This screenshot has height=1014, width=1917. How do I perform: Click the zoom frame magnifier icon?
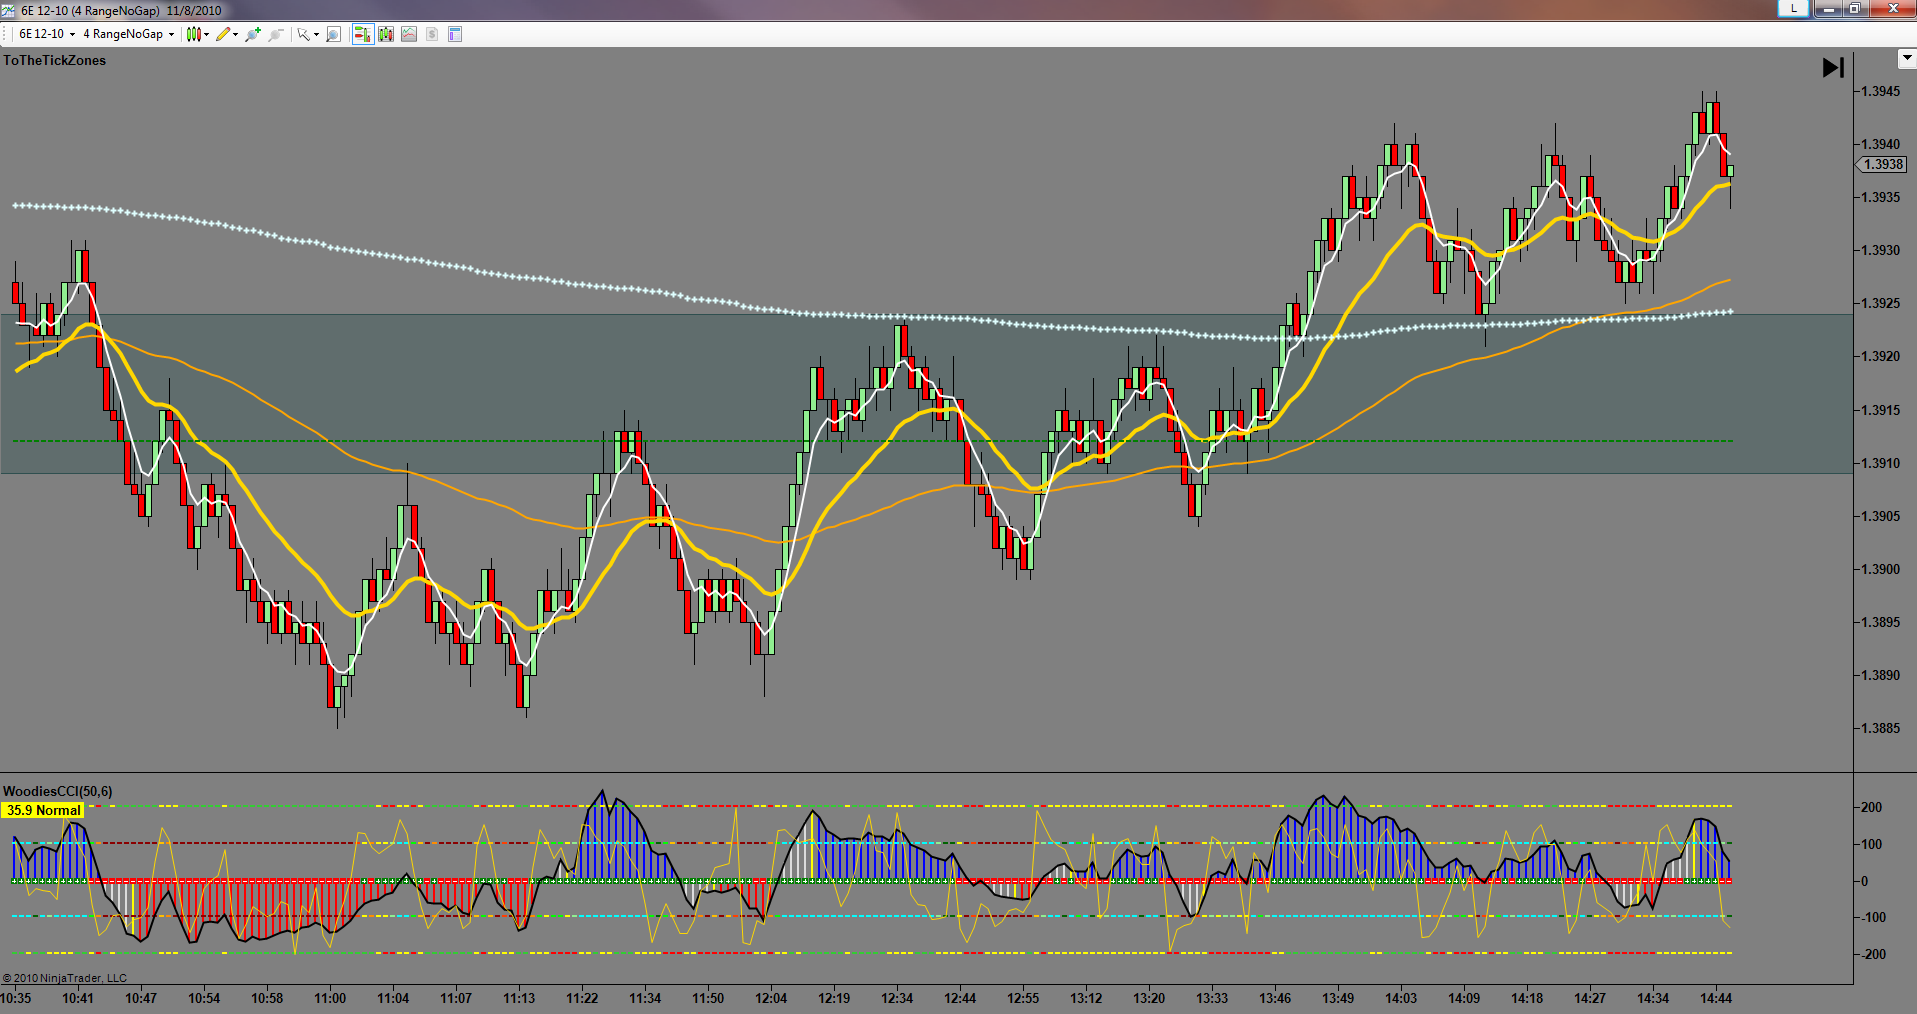coord(334,34)
